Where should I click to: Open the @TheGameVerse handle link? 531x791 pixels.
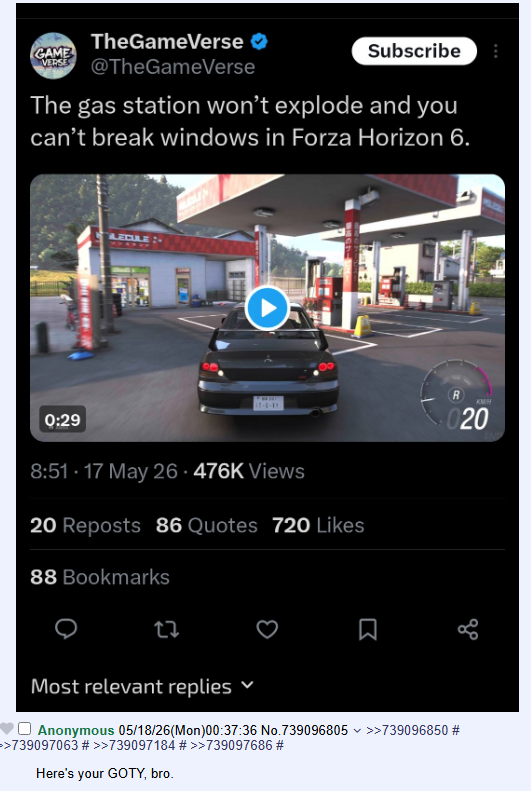172,67
